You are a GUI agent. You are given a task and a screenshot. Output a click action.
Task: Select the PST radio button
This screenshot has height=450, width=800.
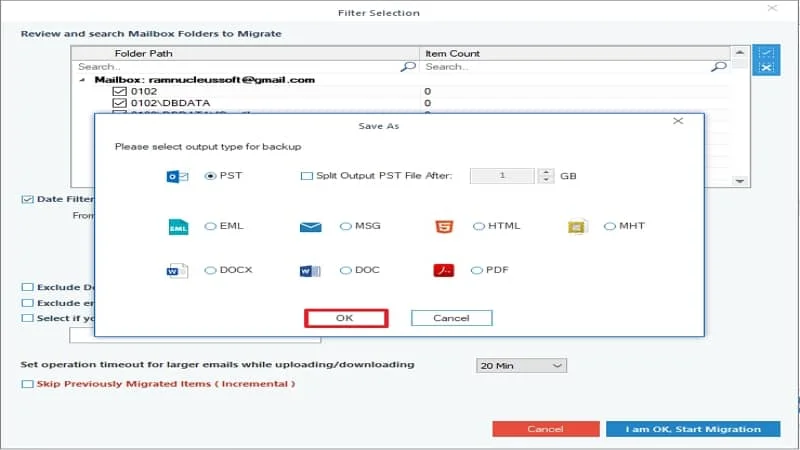[x=210, y=176]
